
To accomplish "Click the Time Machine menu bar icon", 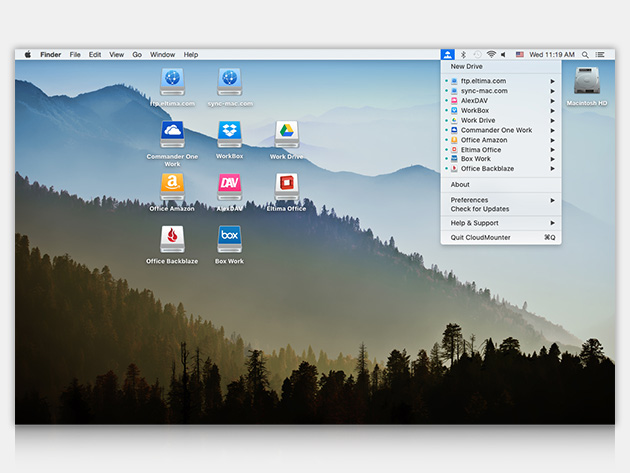I will (x=477, y=55).
